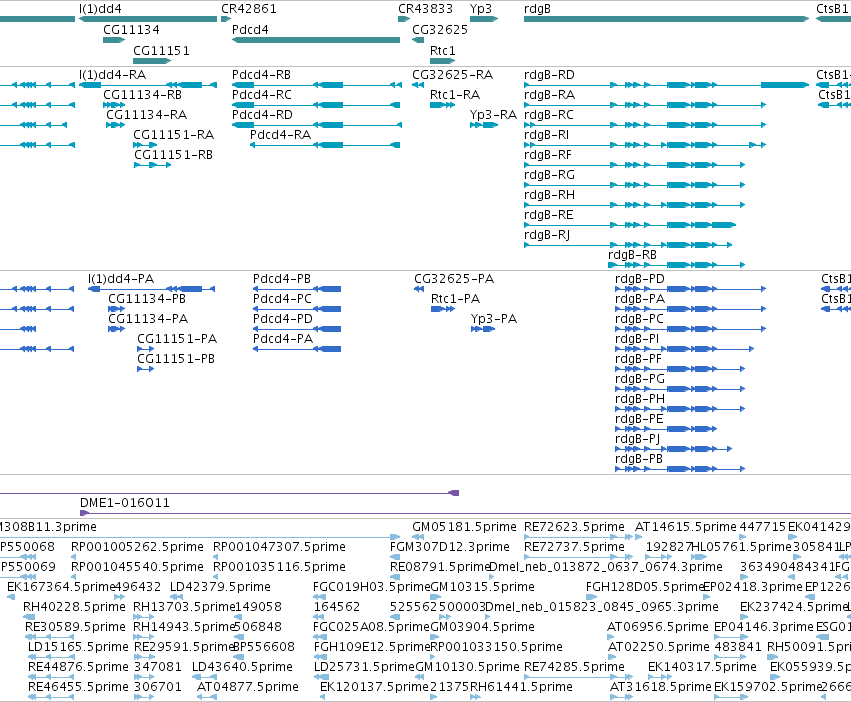Screen dimensions: 851x702
Task: Click the l(1)dd4 gene arrow bar
Action: click(x=148, y=19)
